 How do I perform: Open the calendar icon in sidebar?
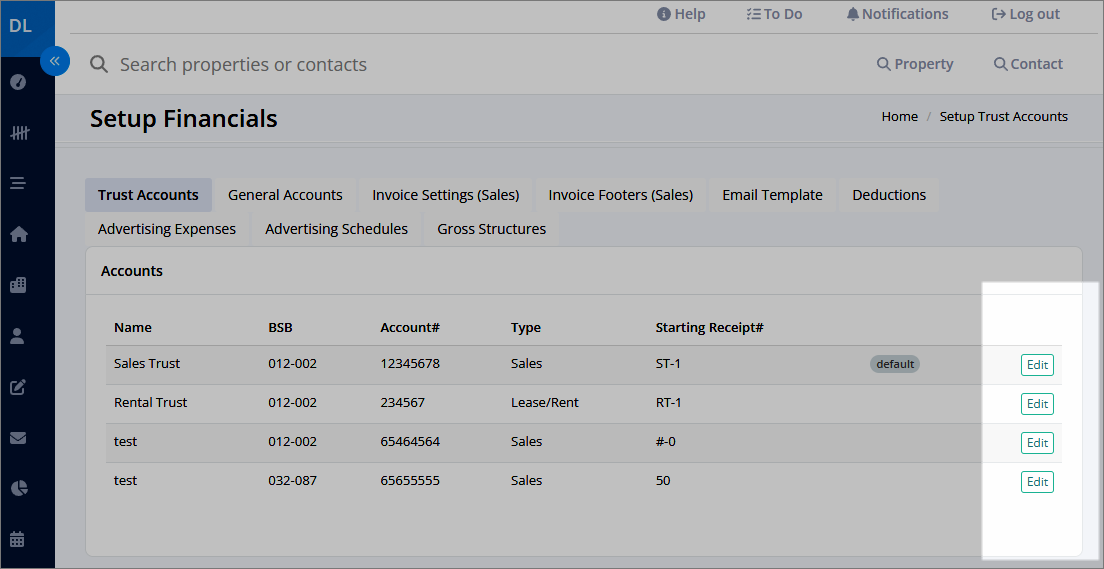click(18, 539)
